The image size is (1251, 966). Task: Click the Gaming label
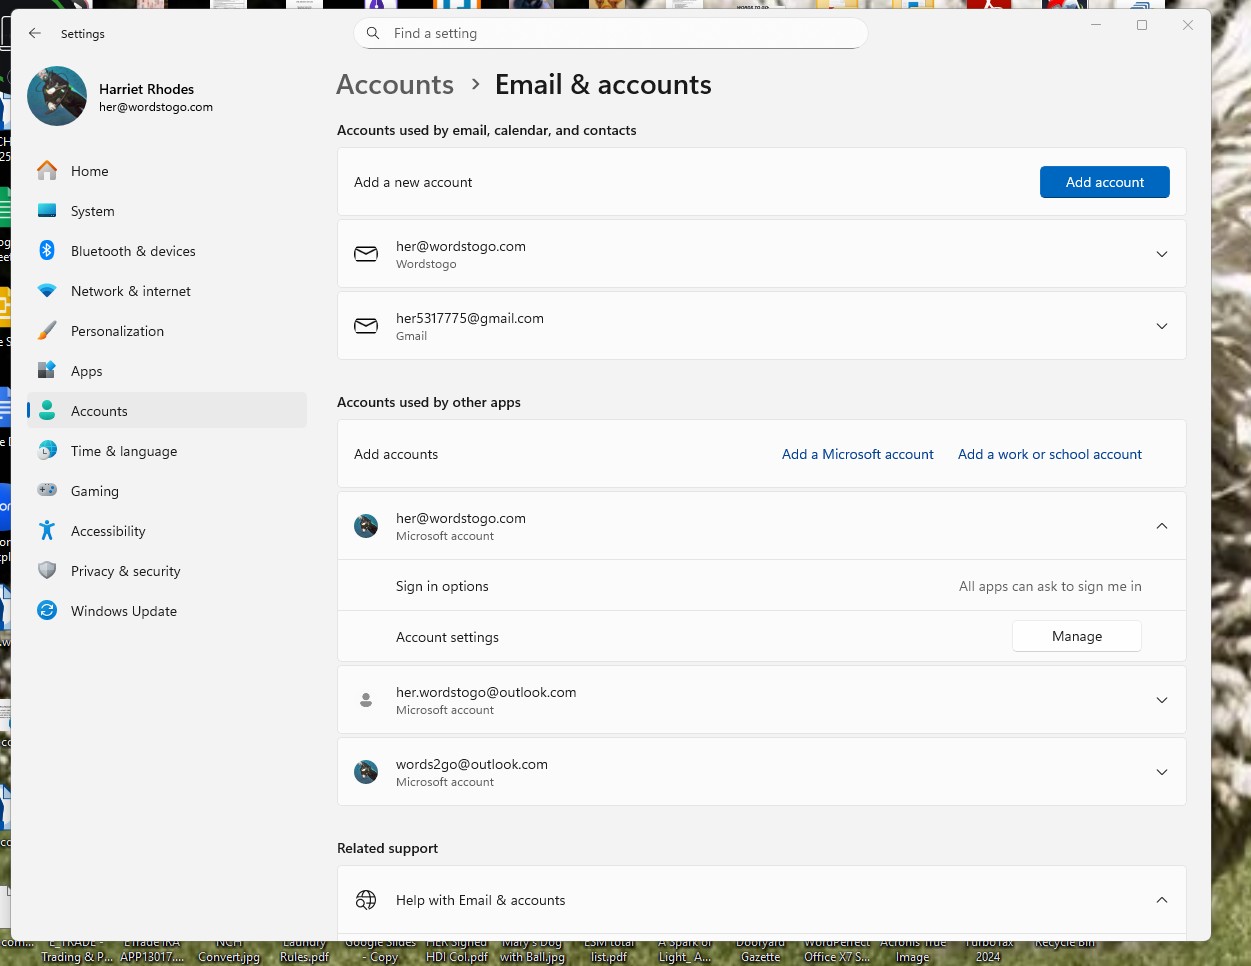[x=95, y=491]
